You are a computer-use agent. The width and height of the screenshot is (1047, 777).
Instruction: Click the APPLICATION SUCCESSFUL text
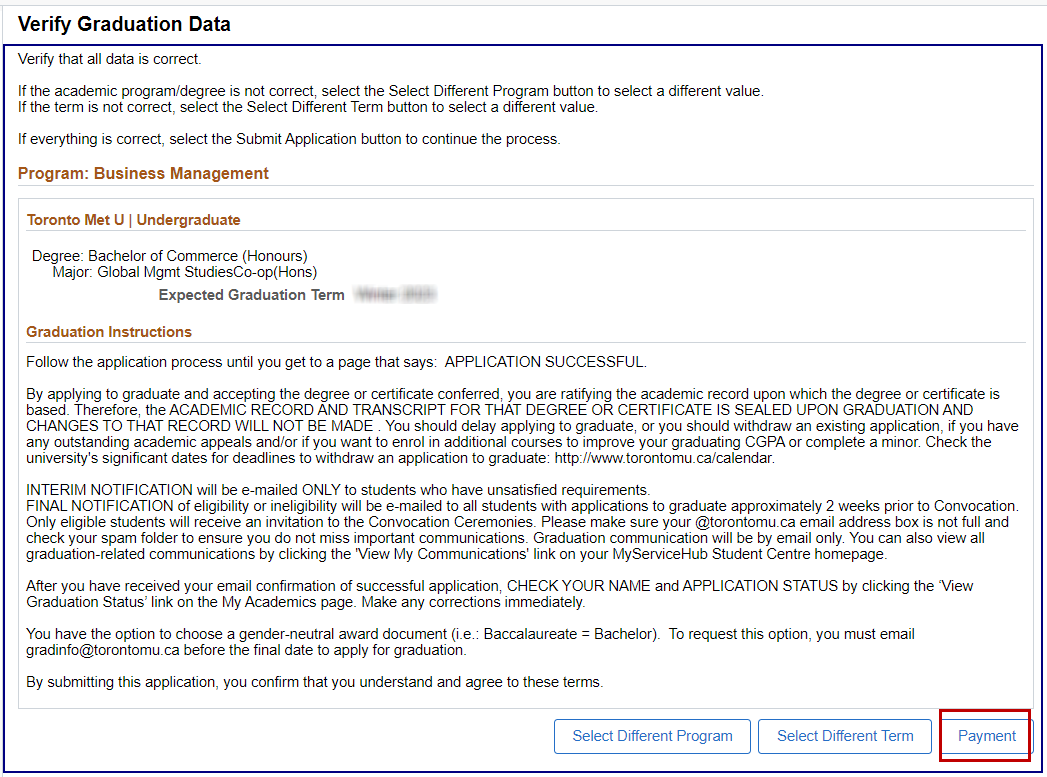point(545,362)
